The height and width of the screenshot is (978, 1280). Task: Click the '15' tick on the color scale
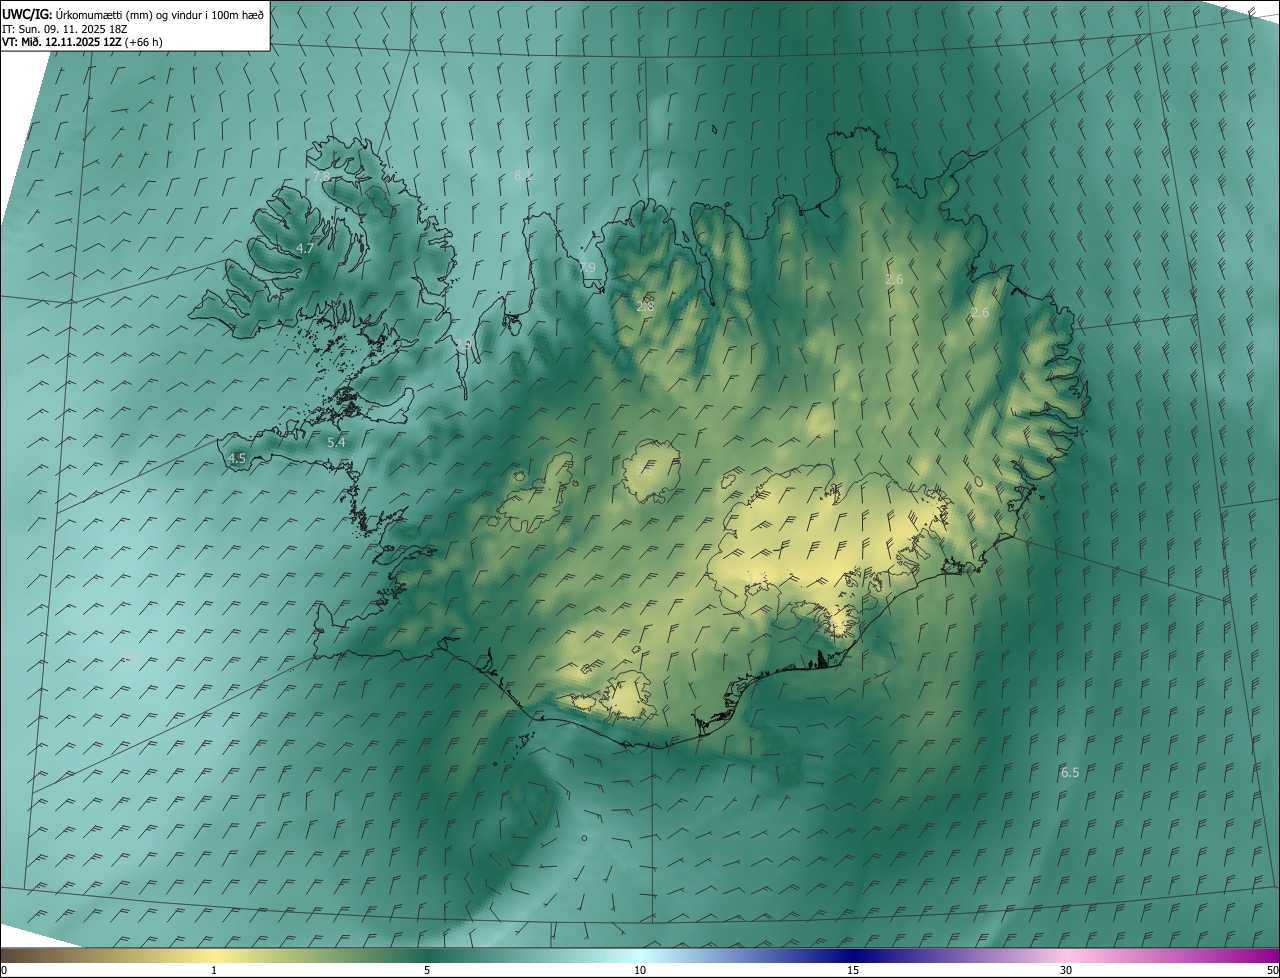853,970
